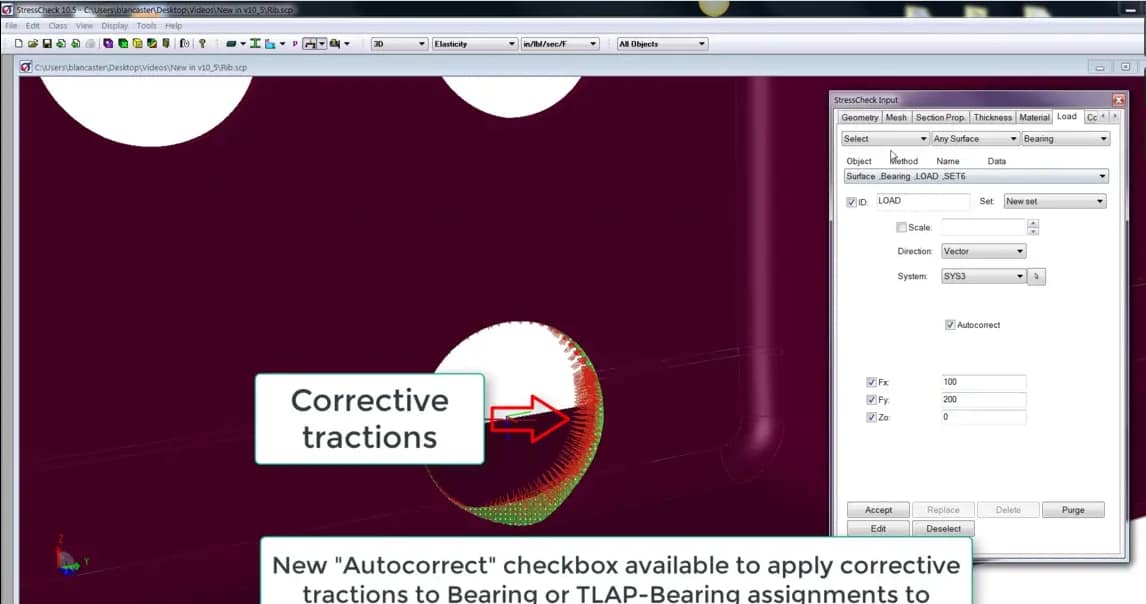Disable the Autocorrect option

tap(949, 324)
